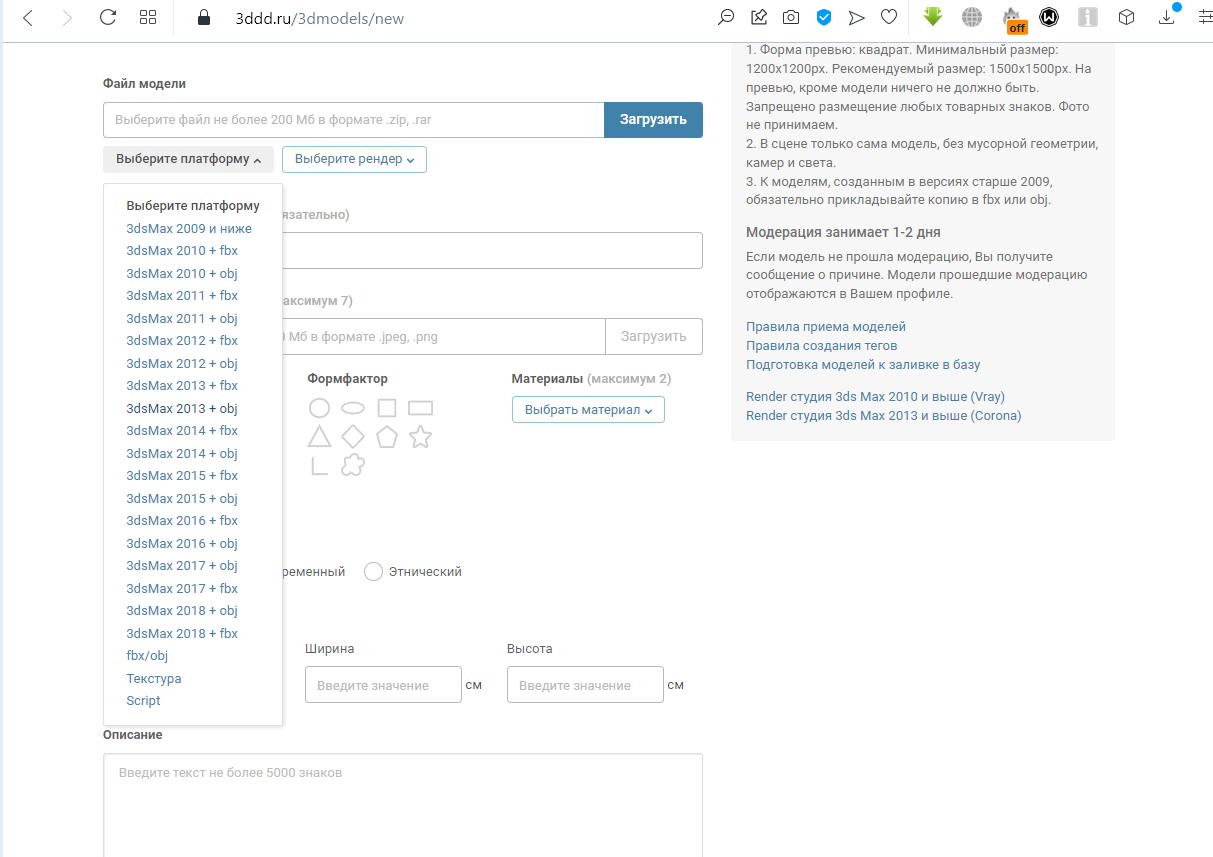Collapse the Выберите платформу dropdown button
1213x857 pixels.
(x=188, y=159)
